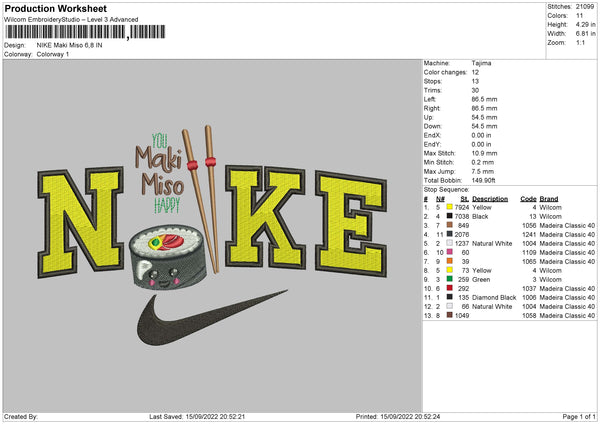600x424 pixels.
Task: Click the Max Jump value '7.5 mm'
Action: tap(483, 171)
